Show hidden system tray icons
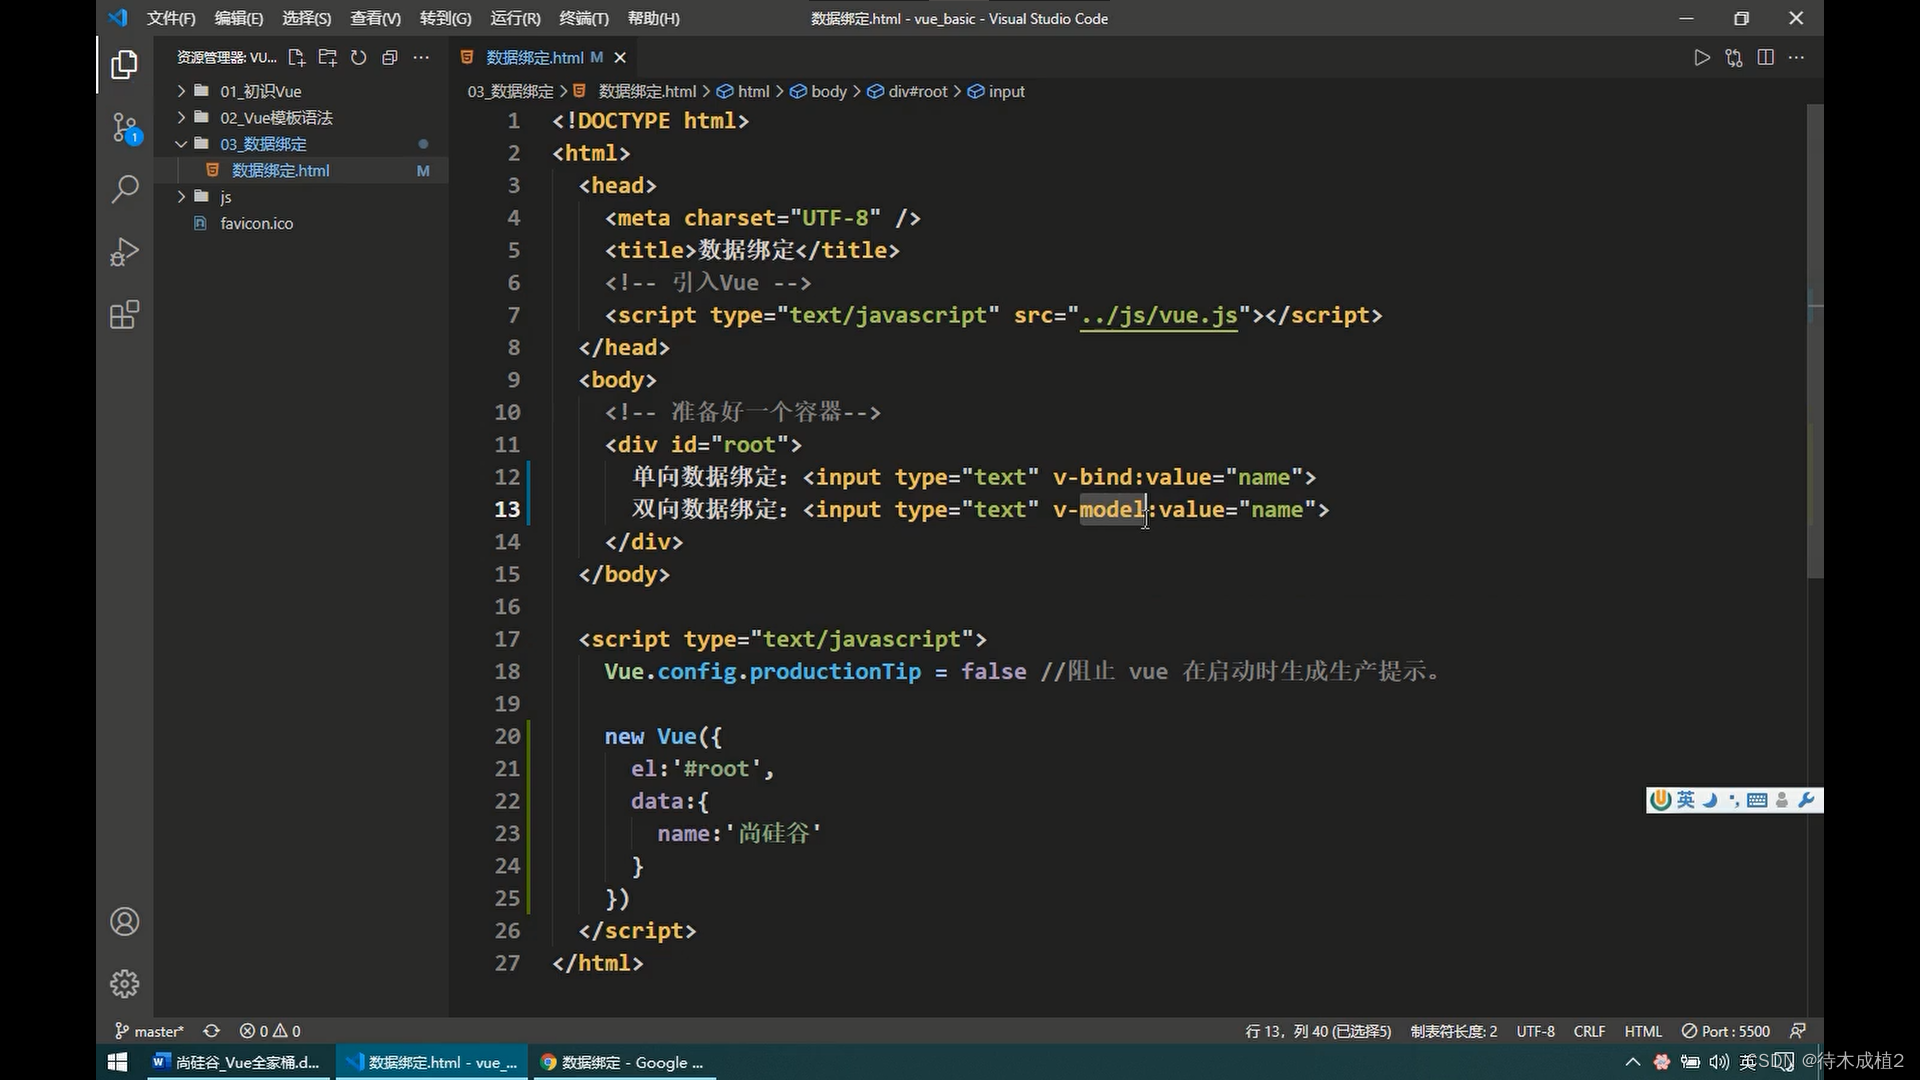Image resolution: width=1920 pixels, height=1080 pixels. 1633,1062
